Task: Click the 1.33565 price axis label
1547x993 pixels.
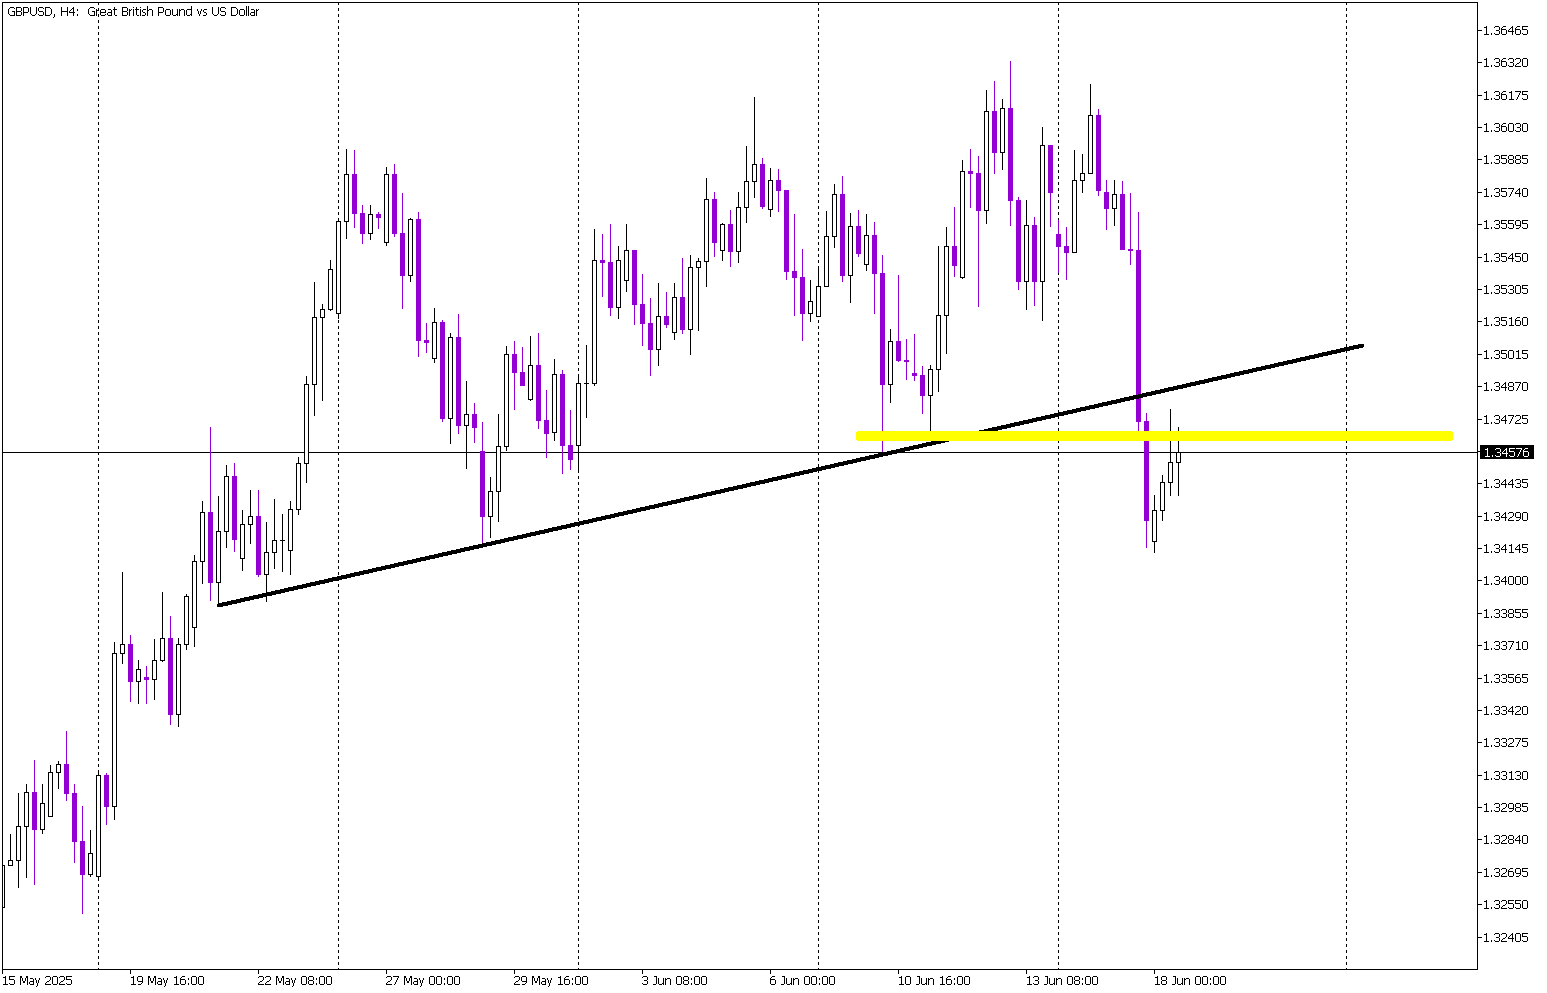Action: 1508,678
